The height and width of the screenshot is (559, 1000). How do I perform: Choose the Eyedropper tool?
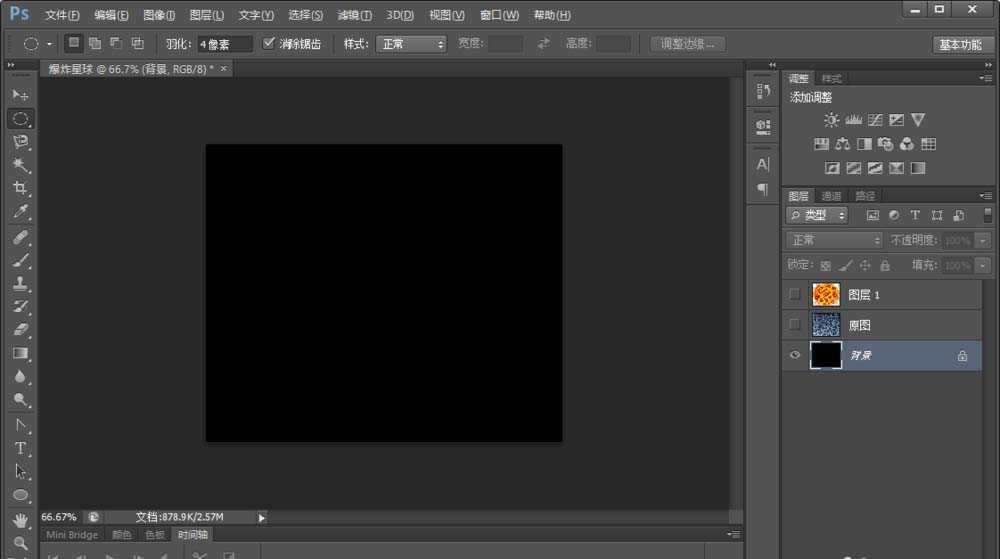coord(20,213)
